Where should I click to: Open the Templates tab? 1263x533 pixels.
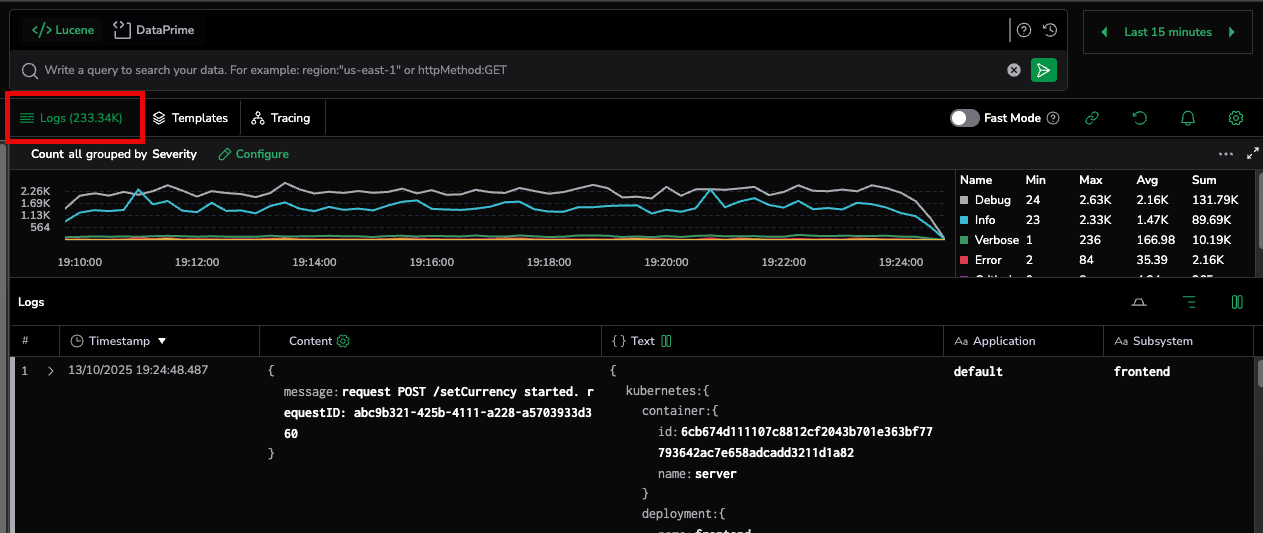[190, 118]
